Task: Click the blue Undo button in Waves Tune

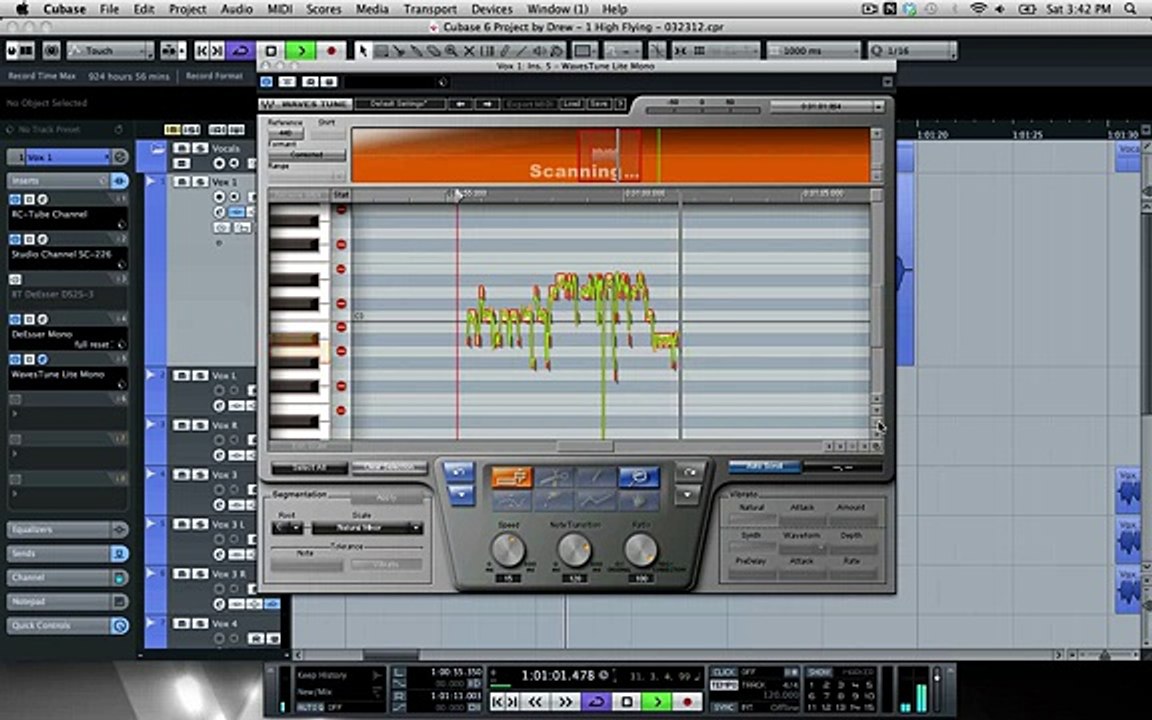Action: [x=460, y=471]
